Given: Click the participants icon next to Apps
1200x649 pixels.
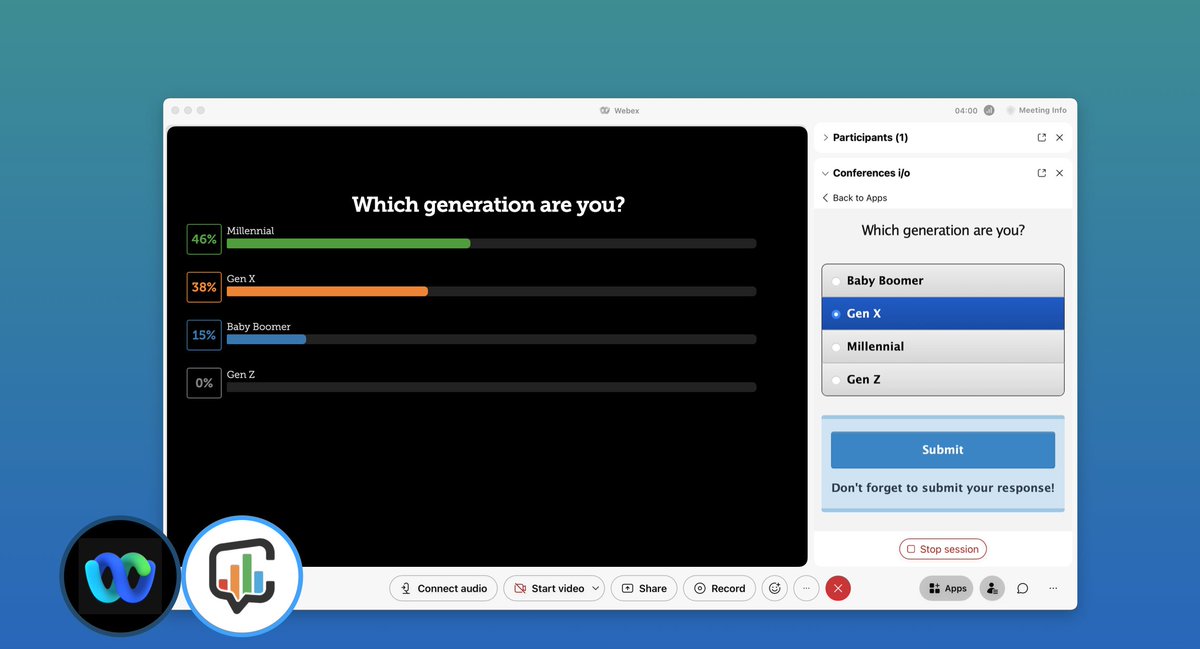Looking at the screenshot, I should (991, 588).
